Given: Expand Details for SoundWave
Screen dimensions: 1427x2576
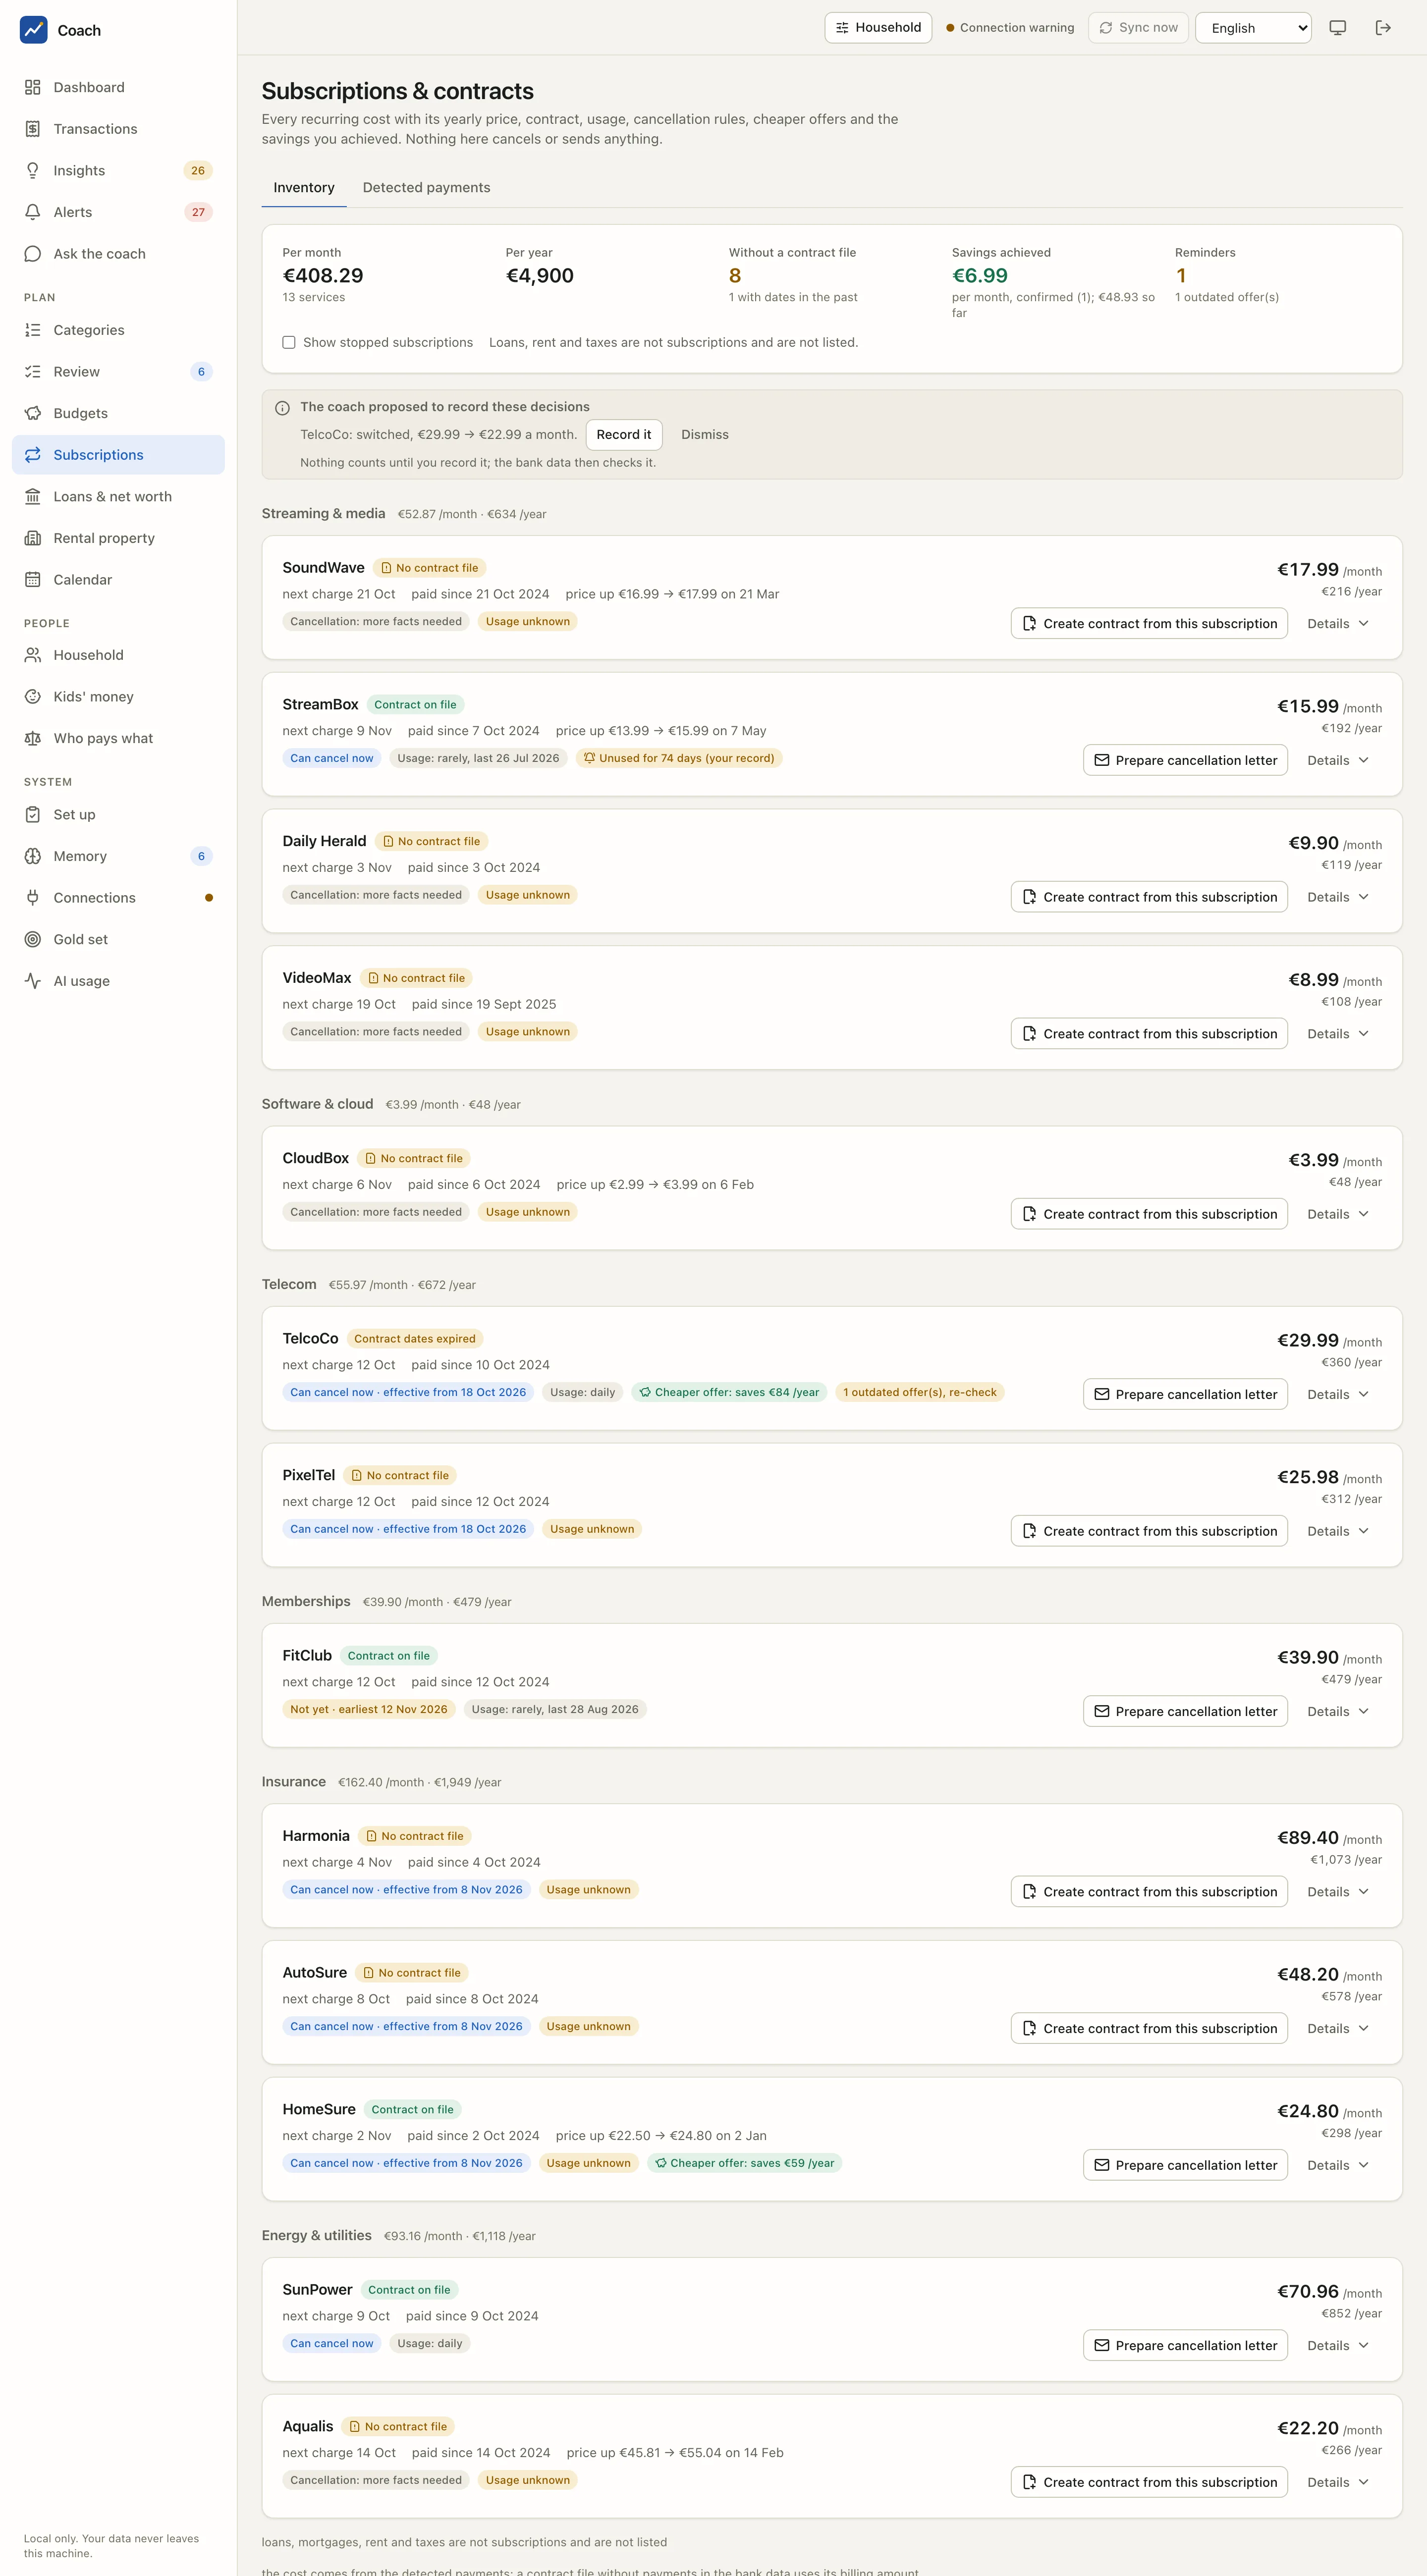Looking at the screenshot, I should pos(1338,624).
